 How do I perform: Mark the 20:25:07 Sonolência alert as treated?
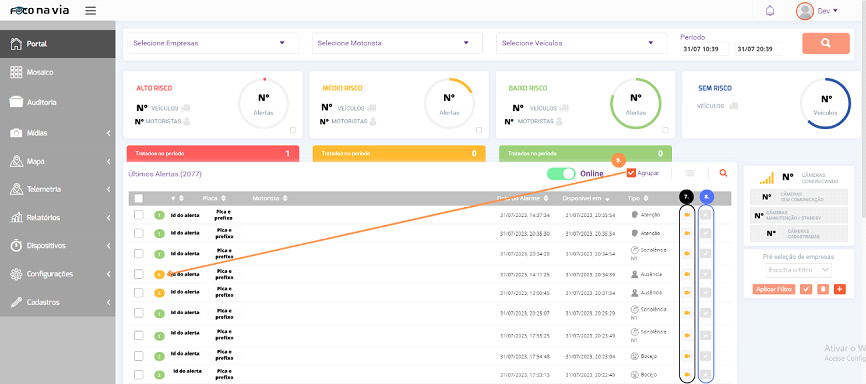click(705, 313)
